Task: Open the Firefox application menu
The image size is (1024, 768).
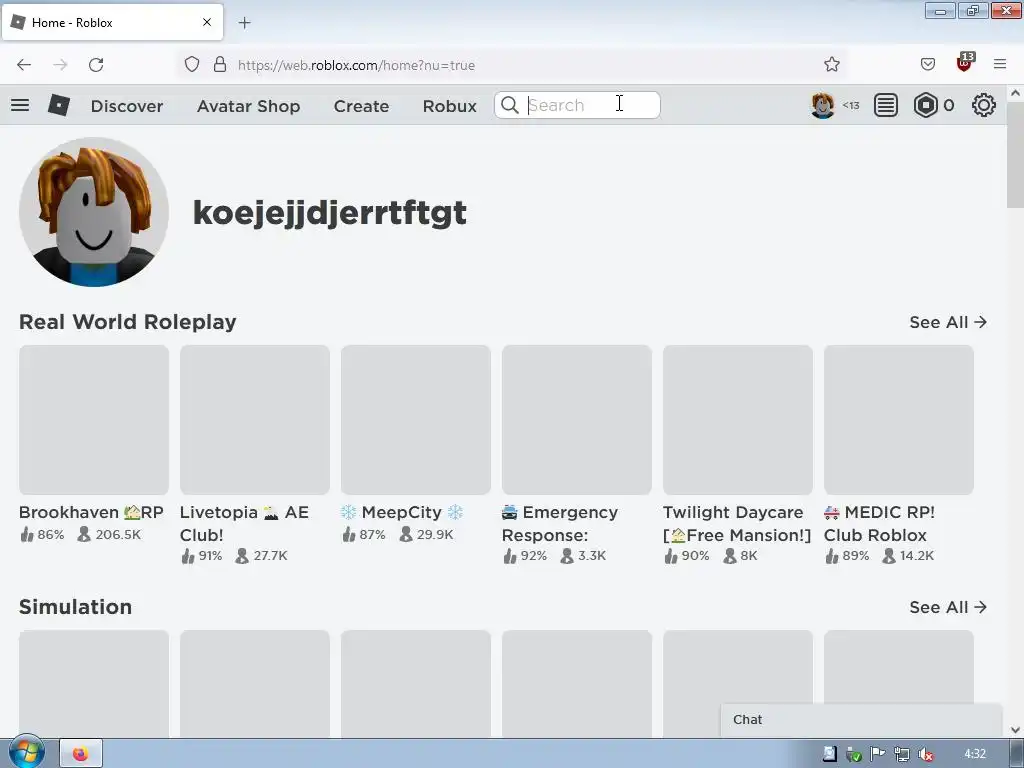Action: tap(1000, 64)
